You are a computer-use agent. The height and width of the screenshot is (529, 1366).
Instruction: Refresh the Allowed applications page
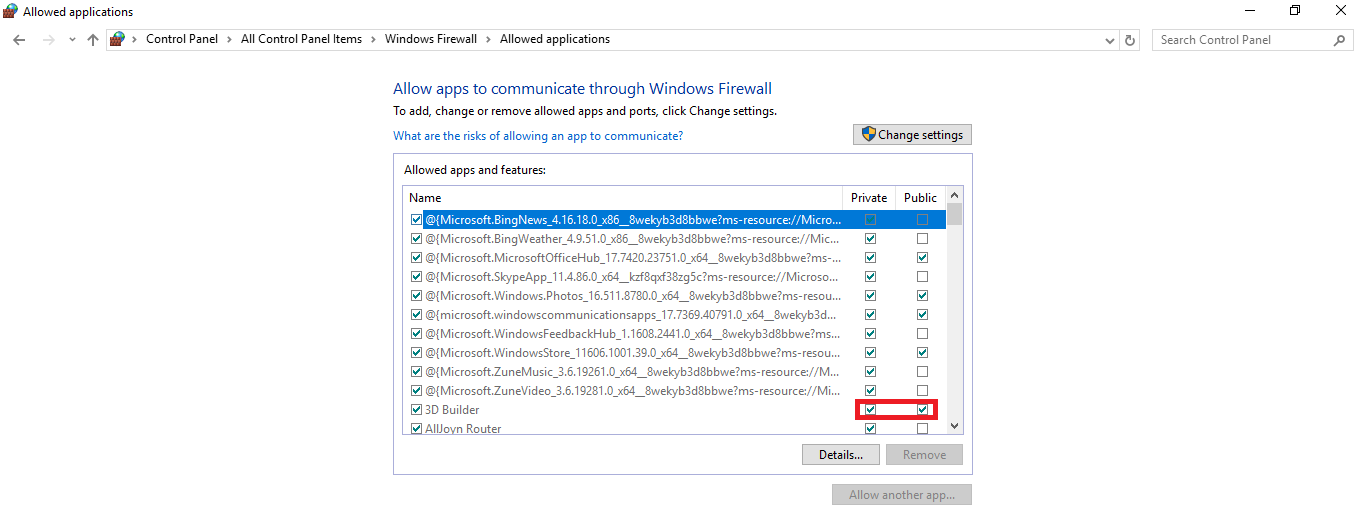[1130, 40]
